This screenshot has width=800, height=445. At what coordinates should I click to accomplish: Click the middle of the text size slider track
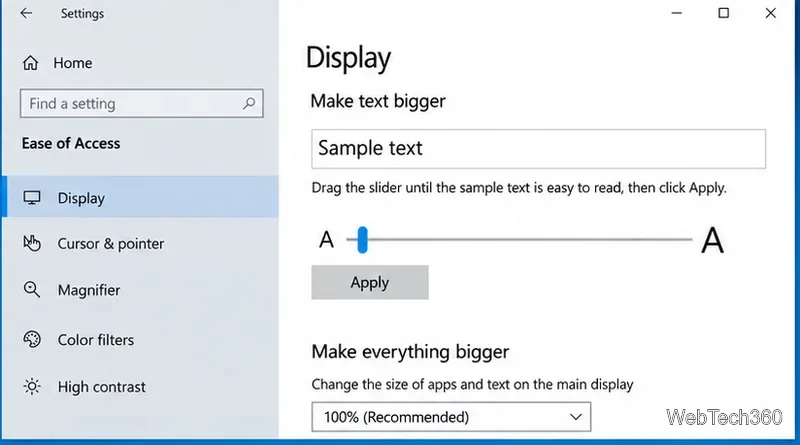coord(519,239)
